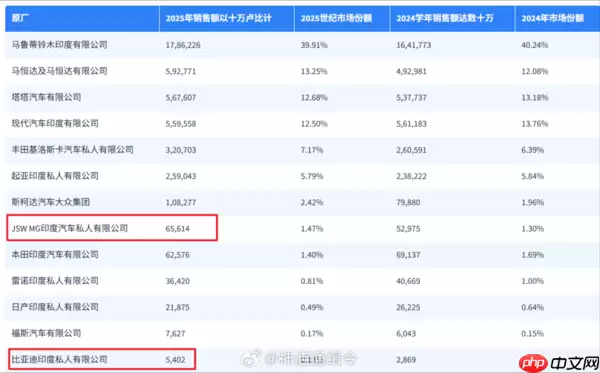Image resolution: width=600 pixels, height=373 pixels.
Task: Click the 52,975 cell
Action: coord(408,229)
